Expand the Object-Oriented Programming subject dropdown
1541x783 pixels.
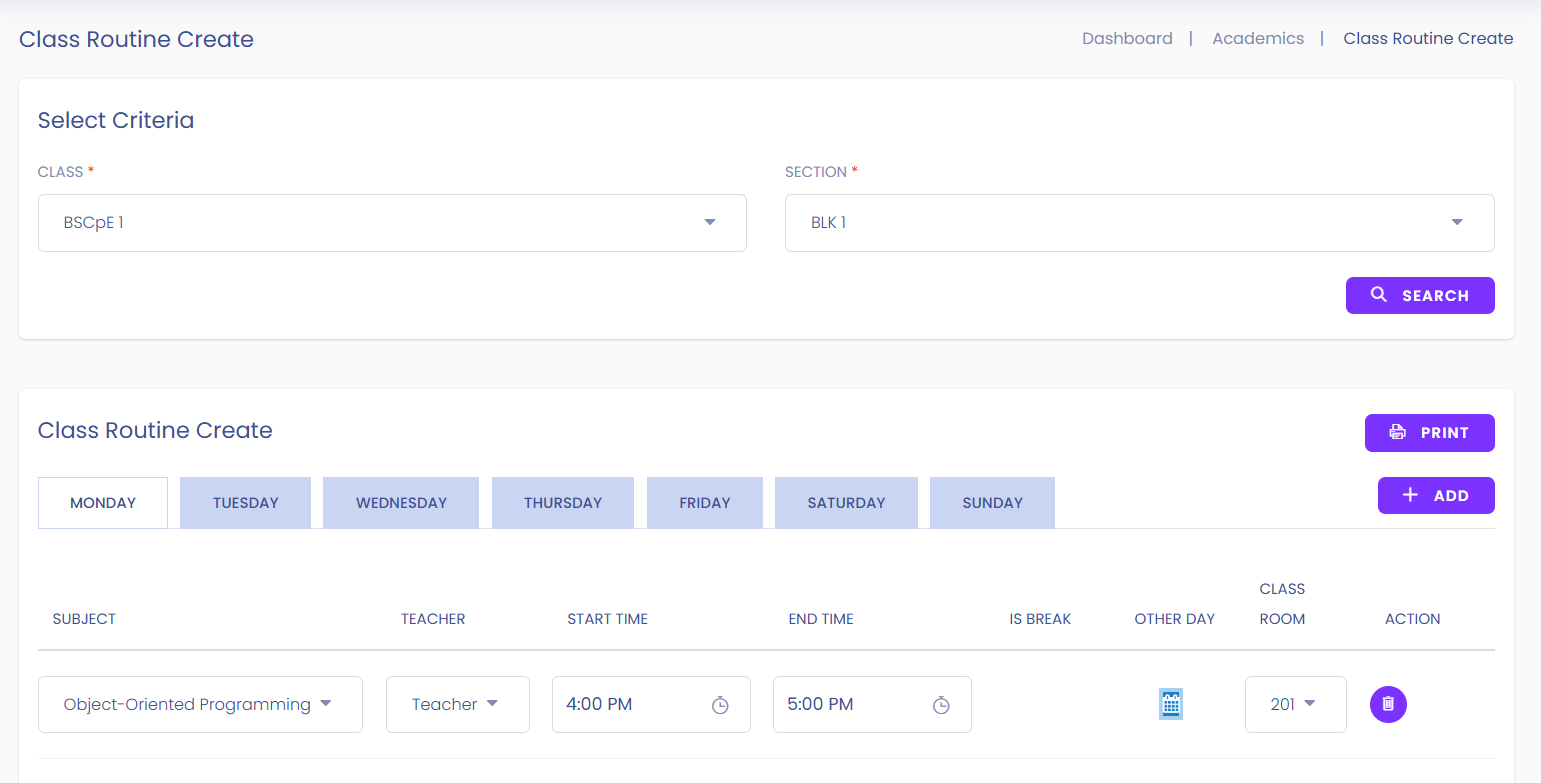200,704
